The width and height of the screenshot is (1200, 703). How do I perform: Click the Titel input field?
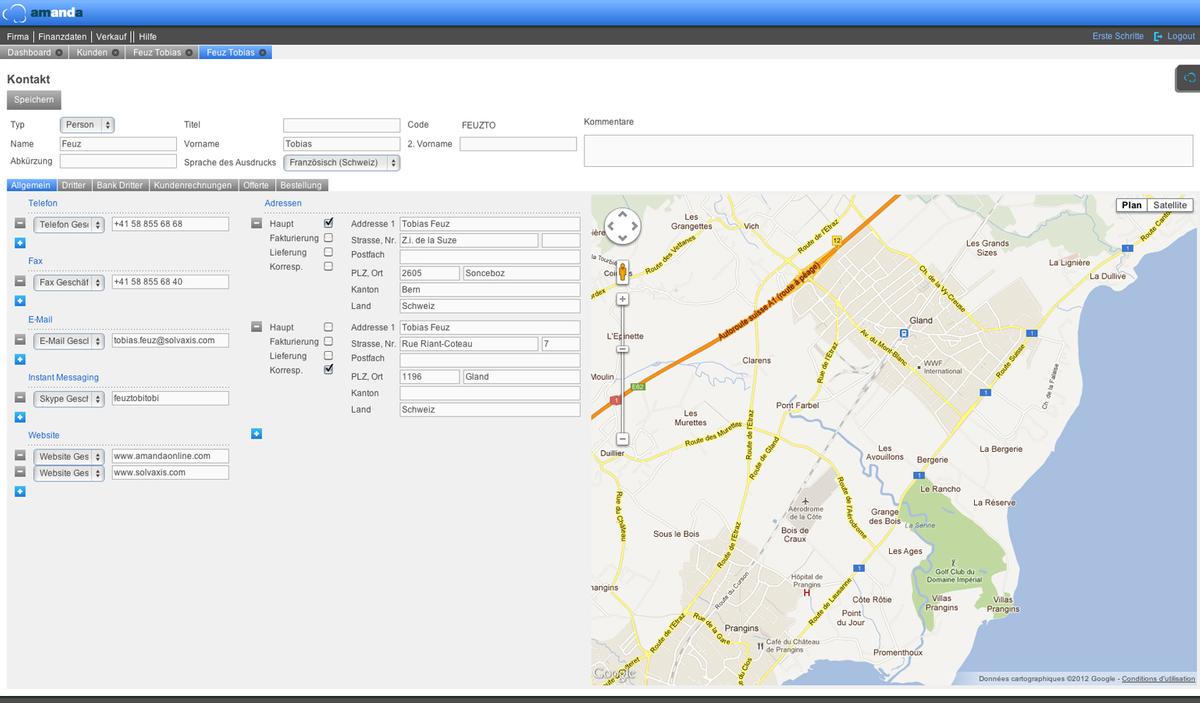click(342, 126)
